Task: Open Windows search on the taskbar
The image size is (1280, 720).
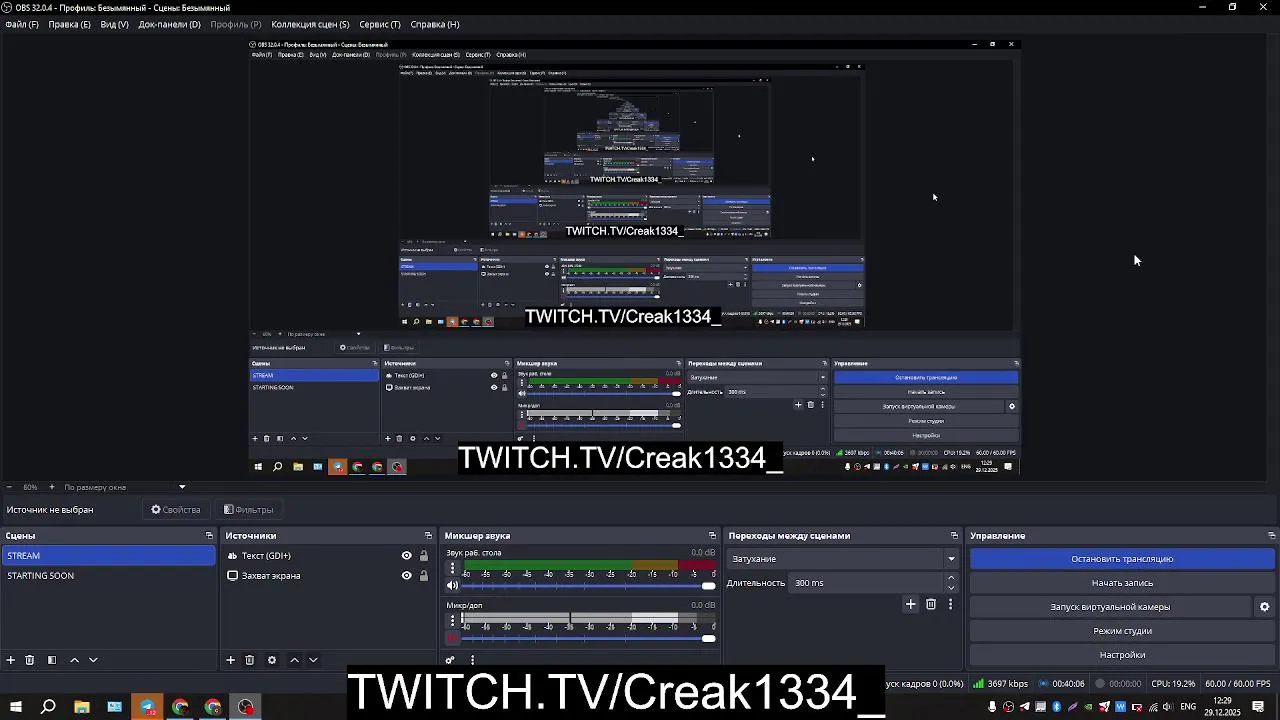Action: click(48, 707)
